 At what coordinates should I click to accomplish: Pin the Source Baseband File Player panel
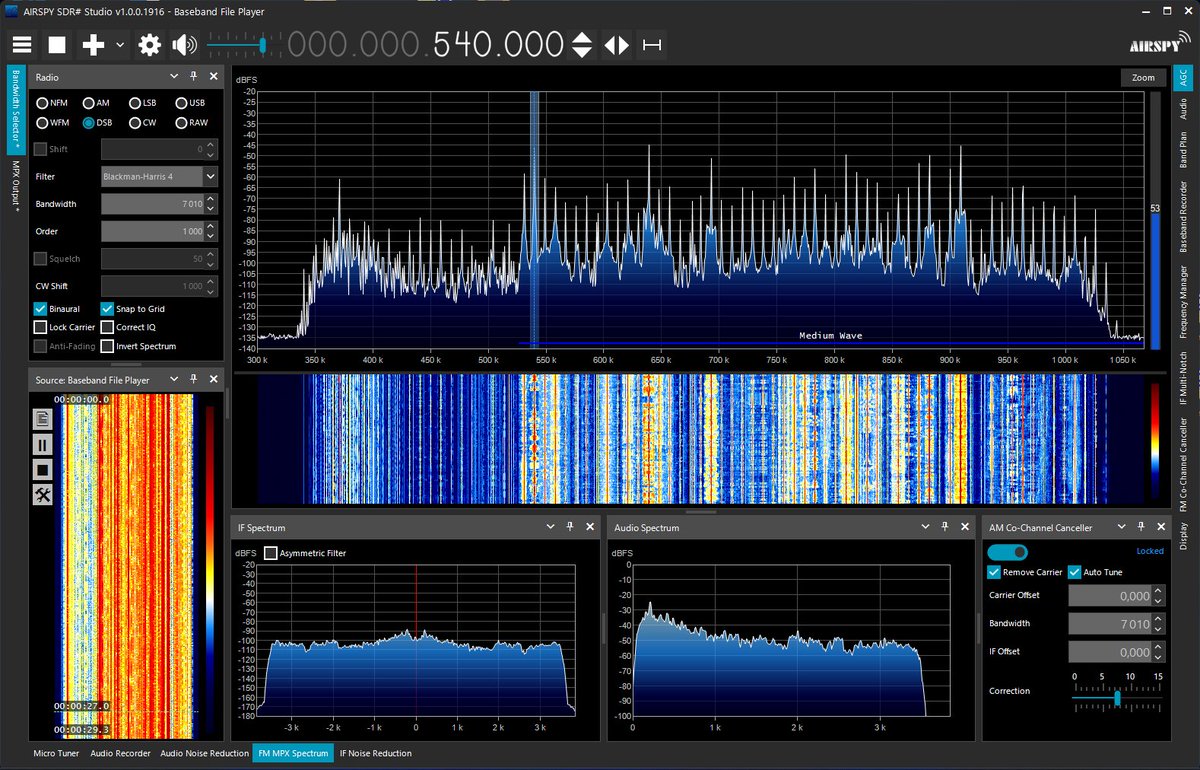194,380
